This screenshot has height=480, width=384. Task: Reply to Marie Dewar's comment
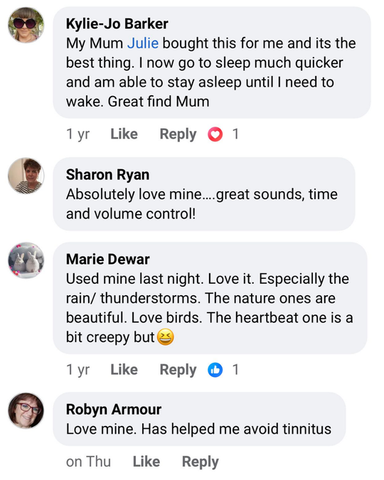pyautogui.click(x=178, y=370)
